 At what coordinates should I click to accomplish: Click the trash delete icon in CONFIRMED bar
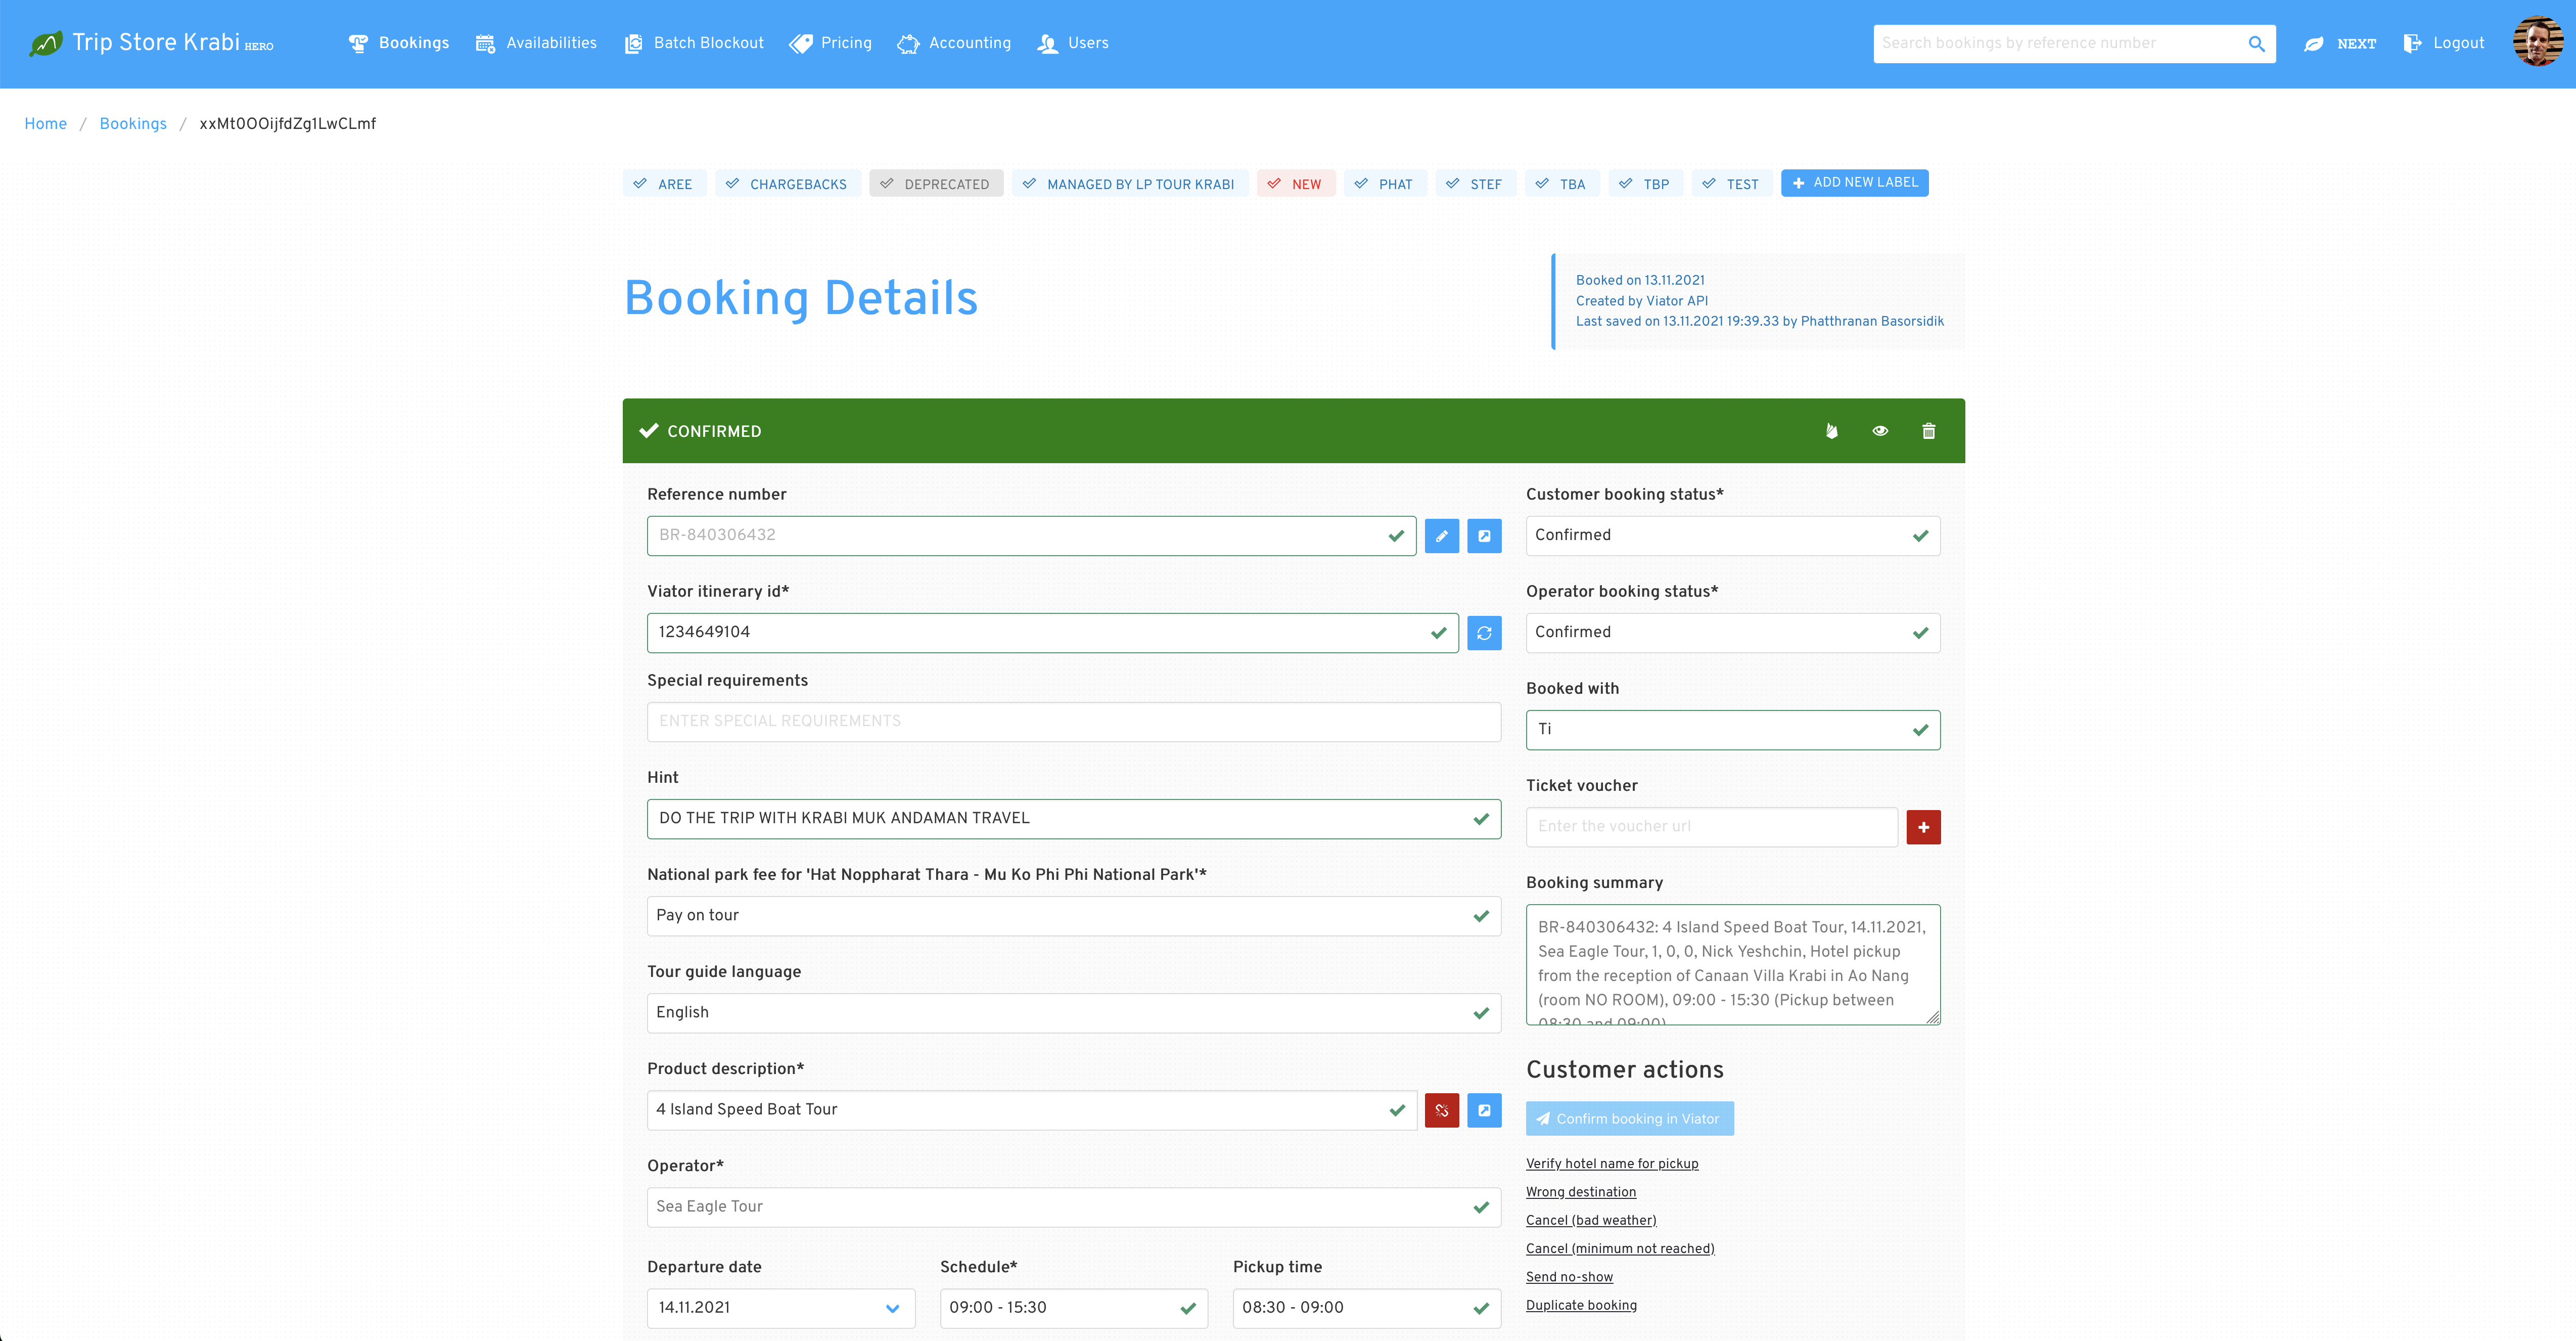(1928, 431)
